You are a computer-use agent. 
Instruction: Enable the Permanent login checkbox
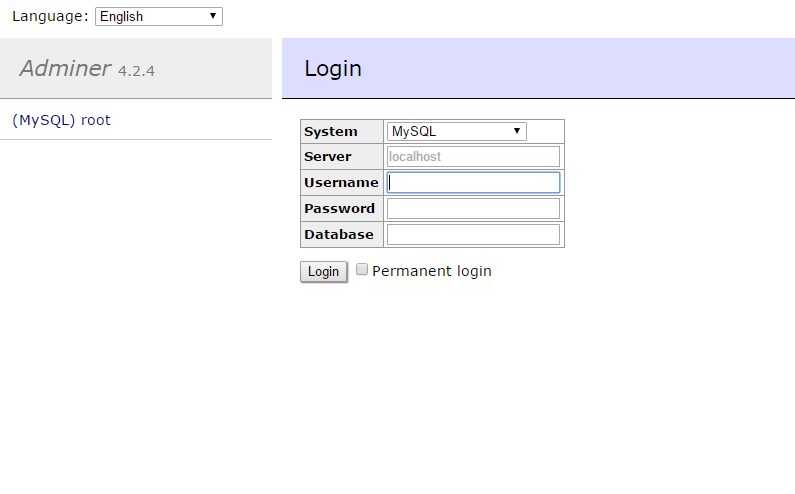point(362,270)
